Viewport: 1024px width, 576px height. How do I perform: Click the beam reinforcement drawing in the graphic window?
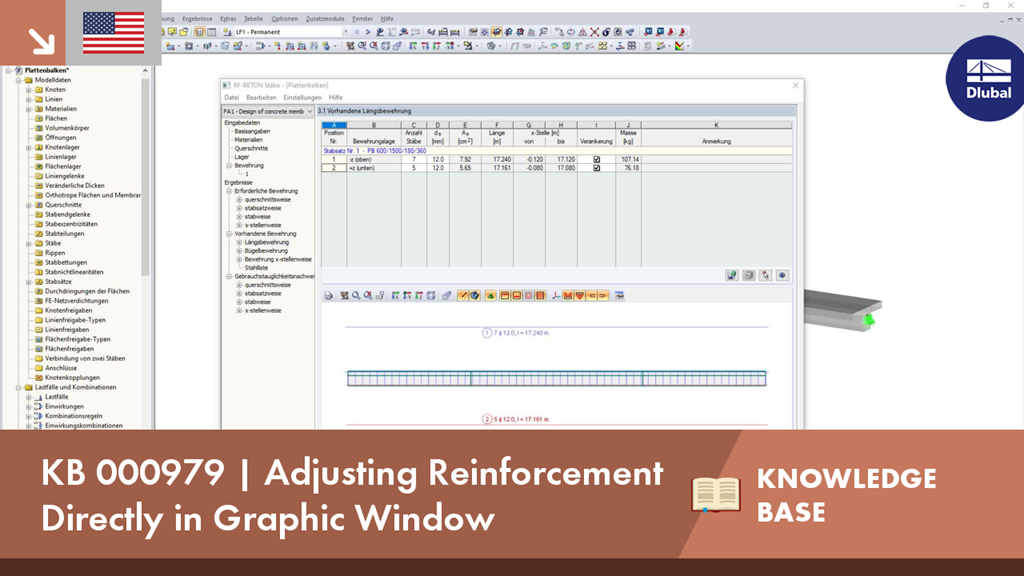(556, 378)
